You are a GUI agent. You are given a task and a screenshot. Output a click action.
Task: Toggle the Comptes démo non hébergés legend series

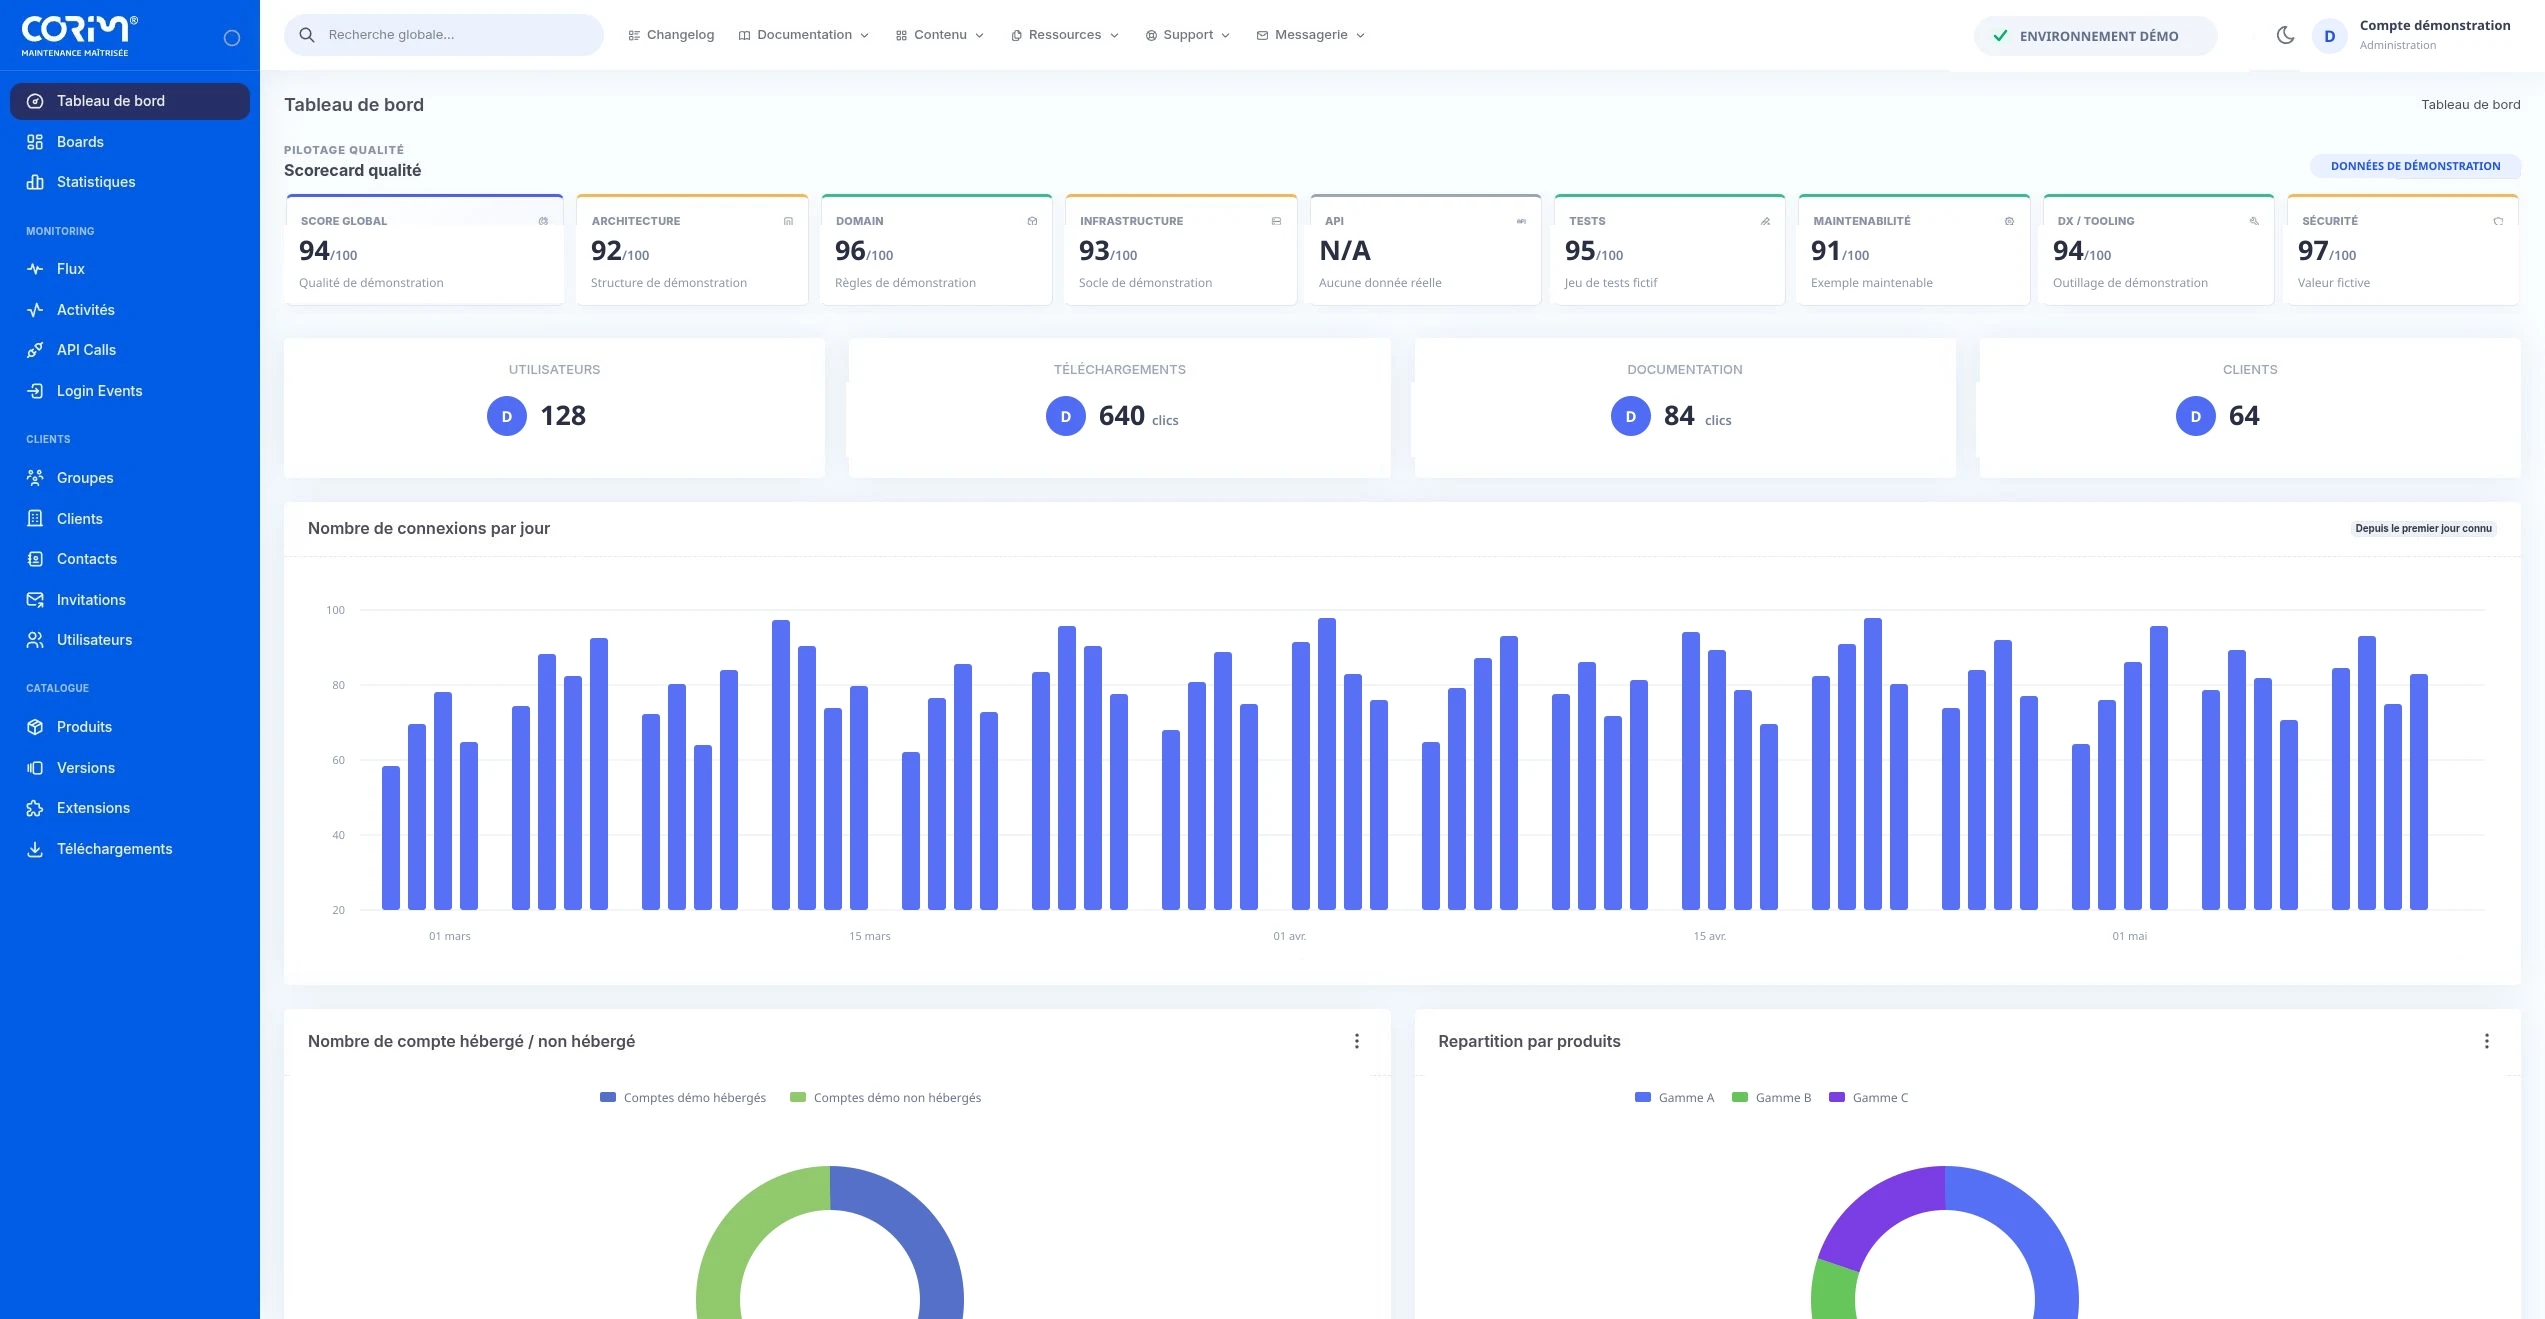point(885,1098)
